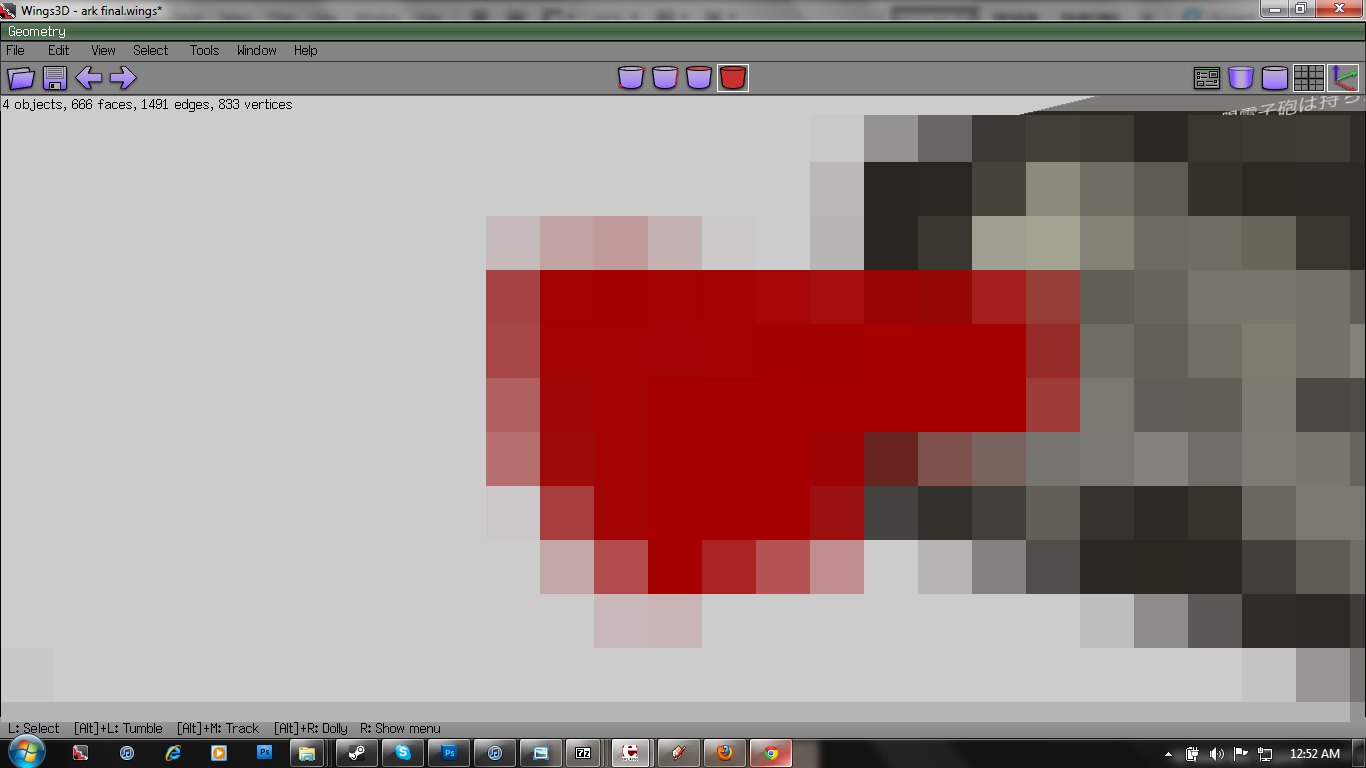Toggle orthographic view cylinder icon
Image resolution: width=1366 pixels, height=768 pixels.
point(1275,78)
